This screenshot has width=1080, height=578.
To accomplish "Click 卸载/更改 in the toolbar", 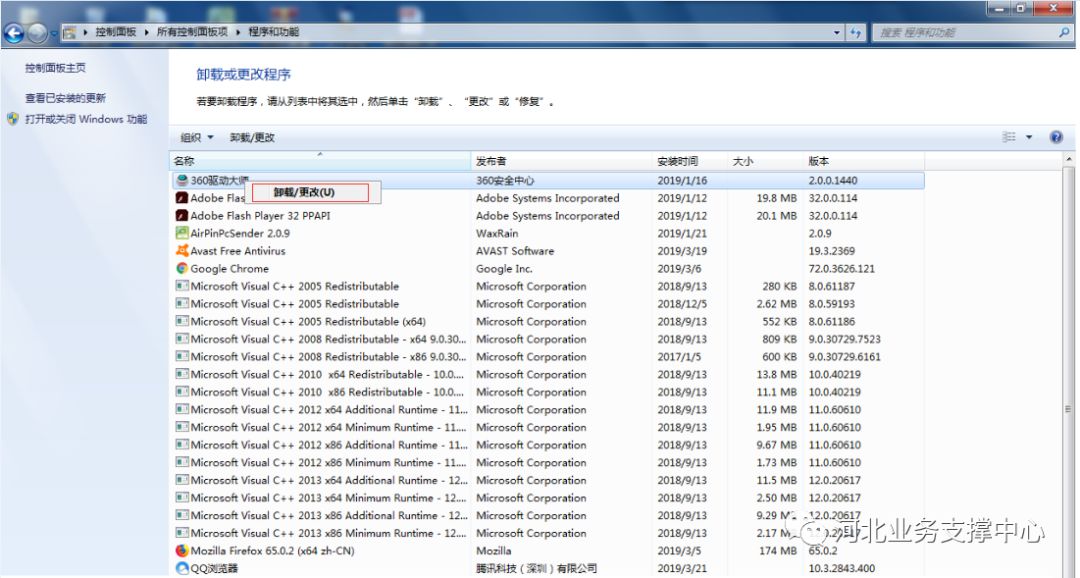I will click(x=252, y=138).
